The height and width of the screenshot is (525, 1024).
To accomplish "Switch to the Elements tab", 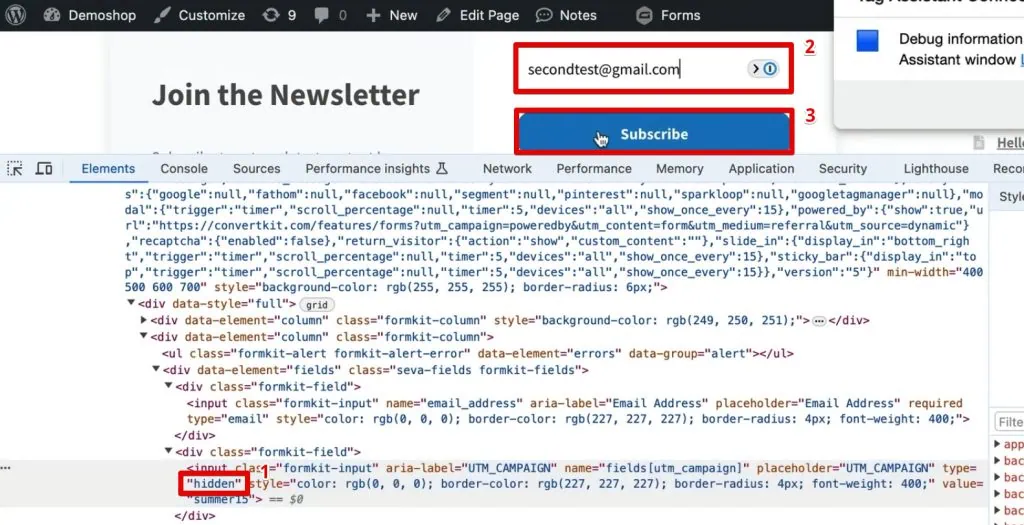I will [108, 168].
